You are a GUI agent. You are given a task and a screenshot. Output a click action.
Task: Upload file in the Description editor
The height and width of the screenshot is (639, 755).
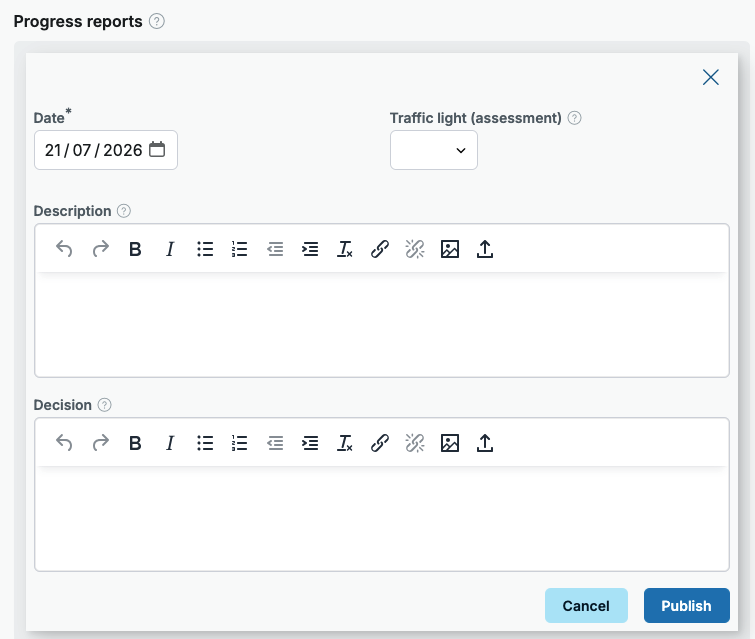[485, 249]
